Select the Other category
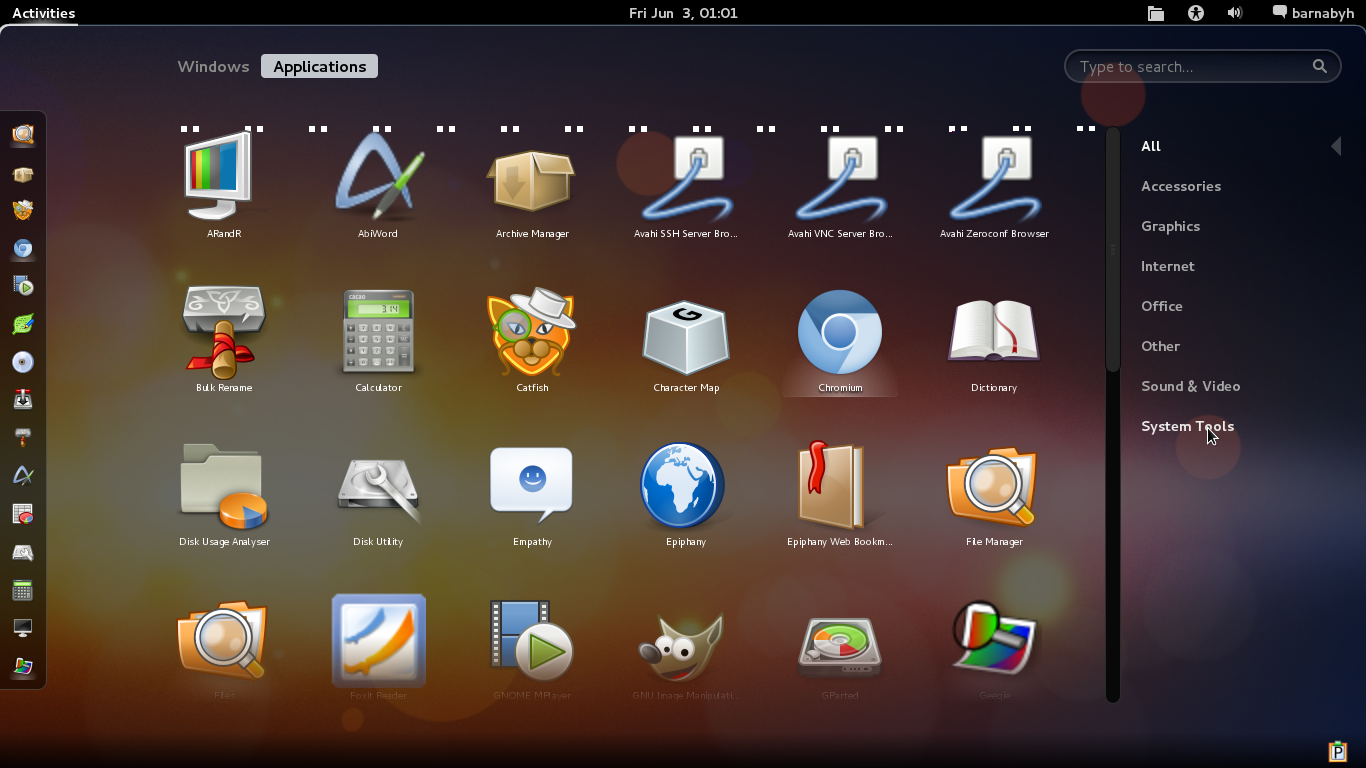The width and height of the screenshot is (1366, 768). tap(1161, 346)
